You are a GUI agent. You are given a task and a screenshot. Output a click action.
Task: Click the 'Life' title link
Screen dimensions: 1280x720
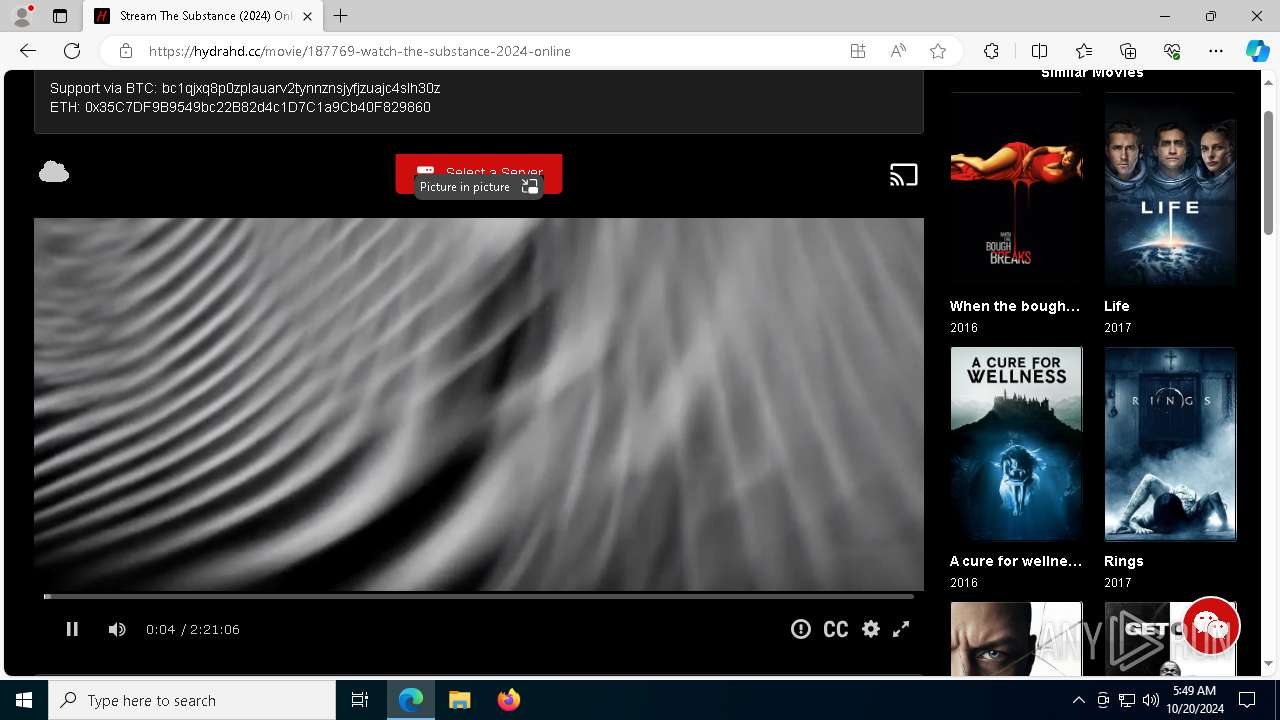(1117, 306)
